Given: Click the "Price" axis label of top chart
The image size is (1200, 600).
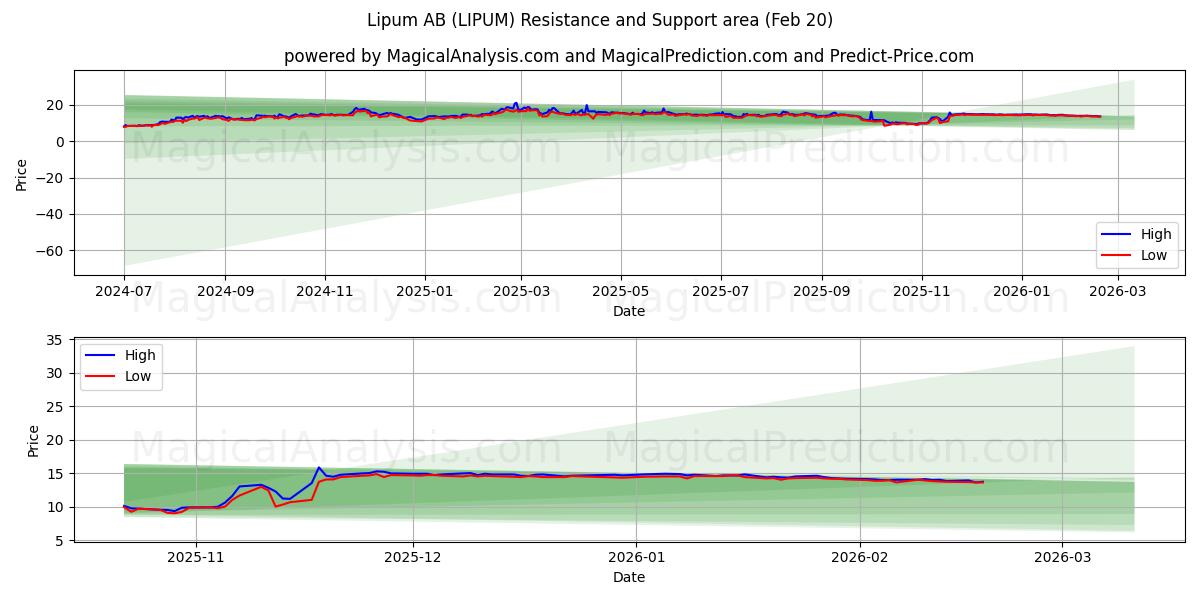Looking at the screenshot, I should click(x=22, y=173).
